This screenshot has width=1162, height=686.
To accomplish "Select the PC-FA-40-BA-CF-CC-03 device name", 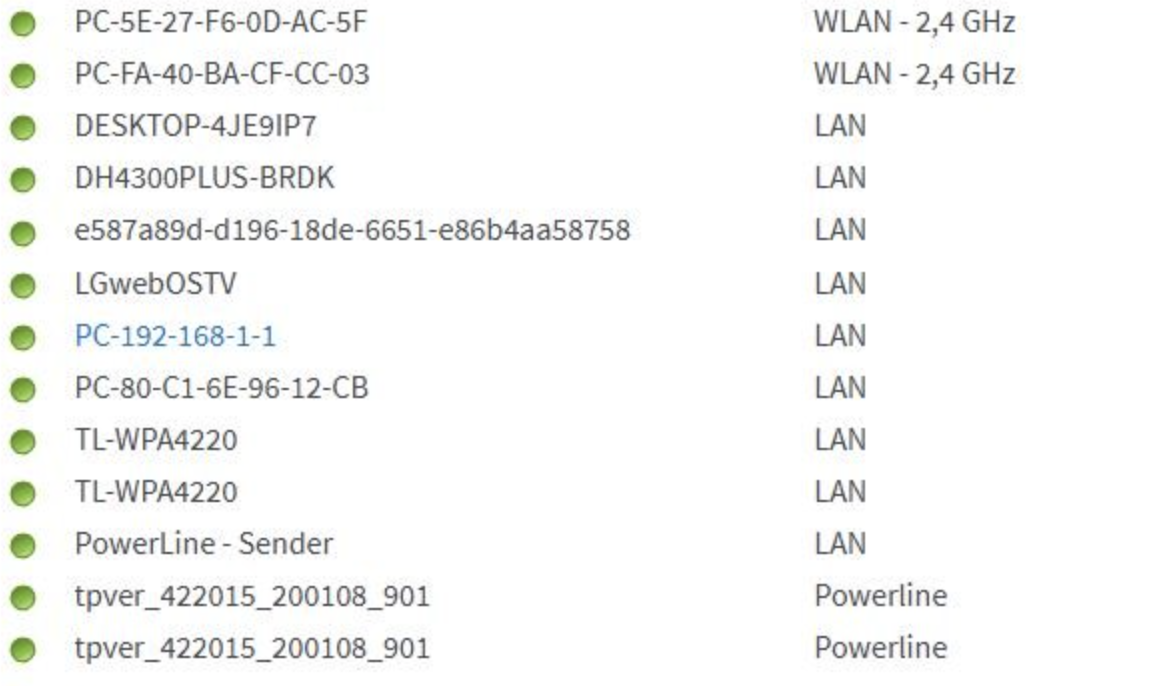I will pyautogui.click(x=222, y=73).
